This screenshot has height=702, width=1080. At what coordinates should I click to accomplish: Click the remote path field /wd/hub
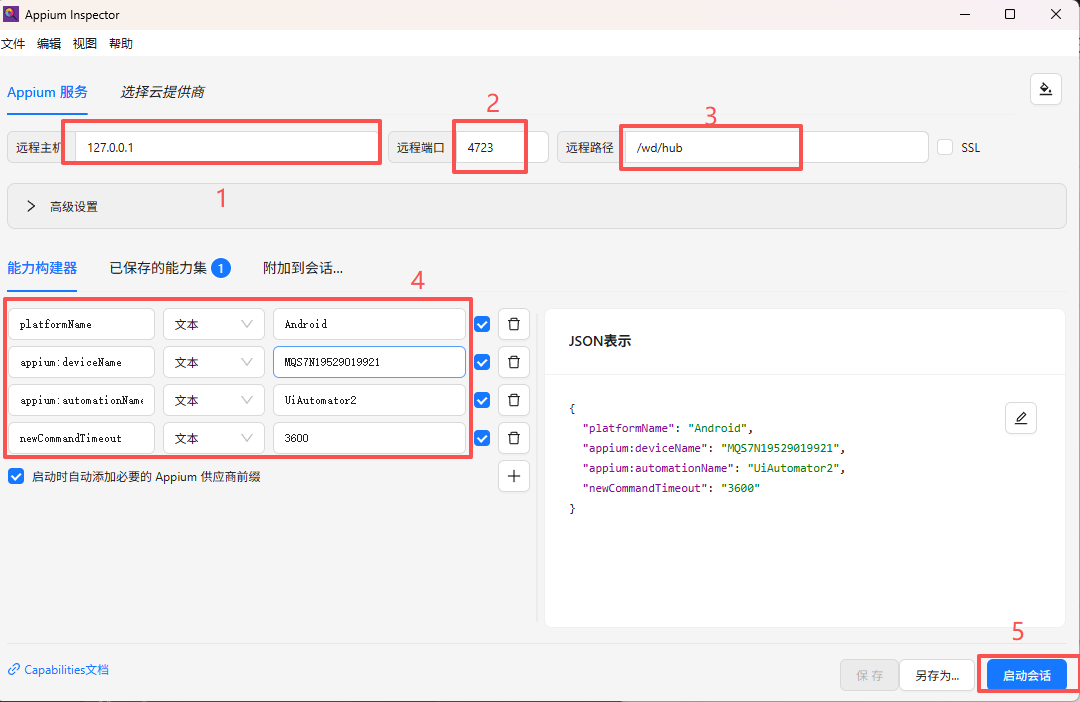click(x=777, y=147)
